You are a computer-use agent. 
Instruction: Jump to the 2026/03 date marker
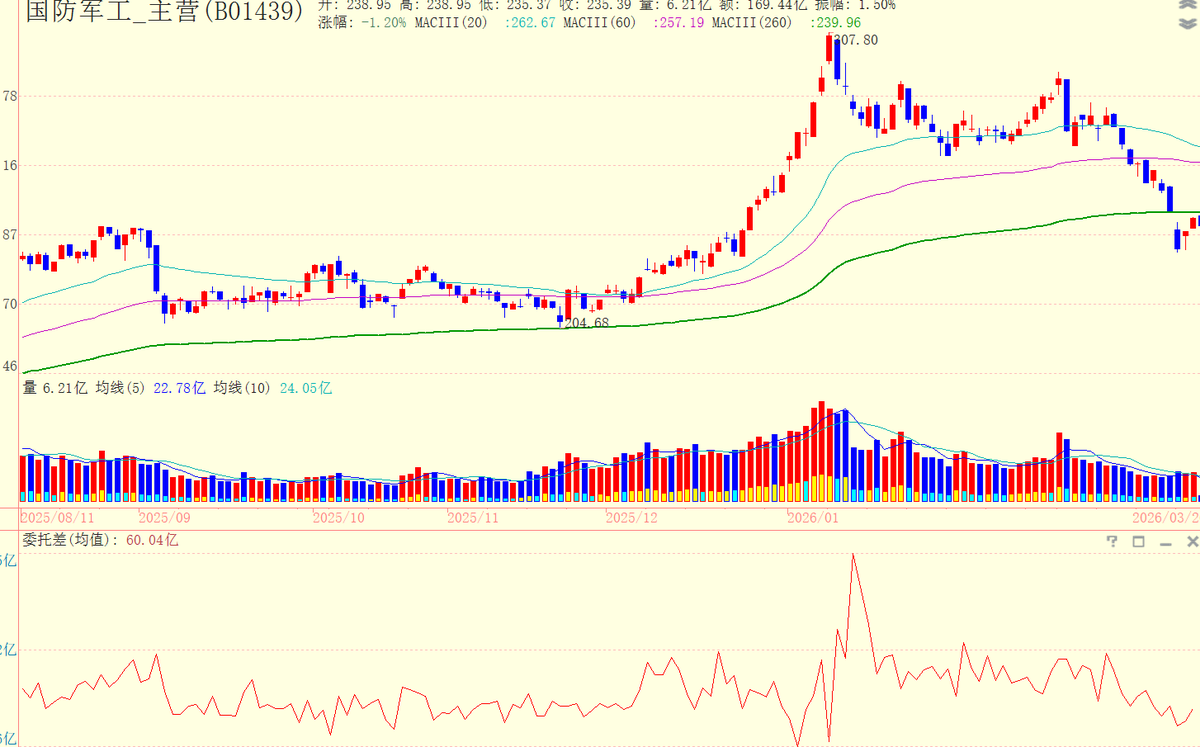click(1165, 517)
